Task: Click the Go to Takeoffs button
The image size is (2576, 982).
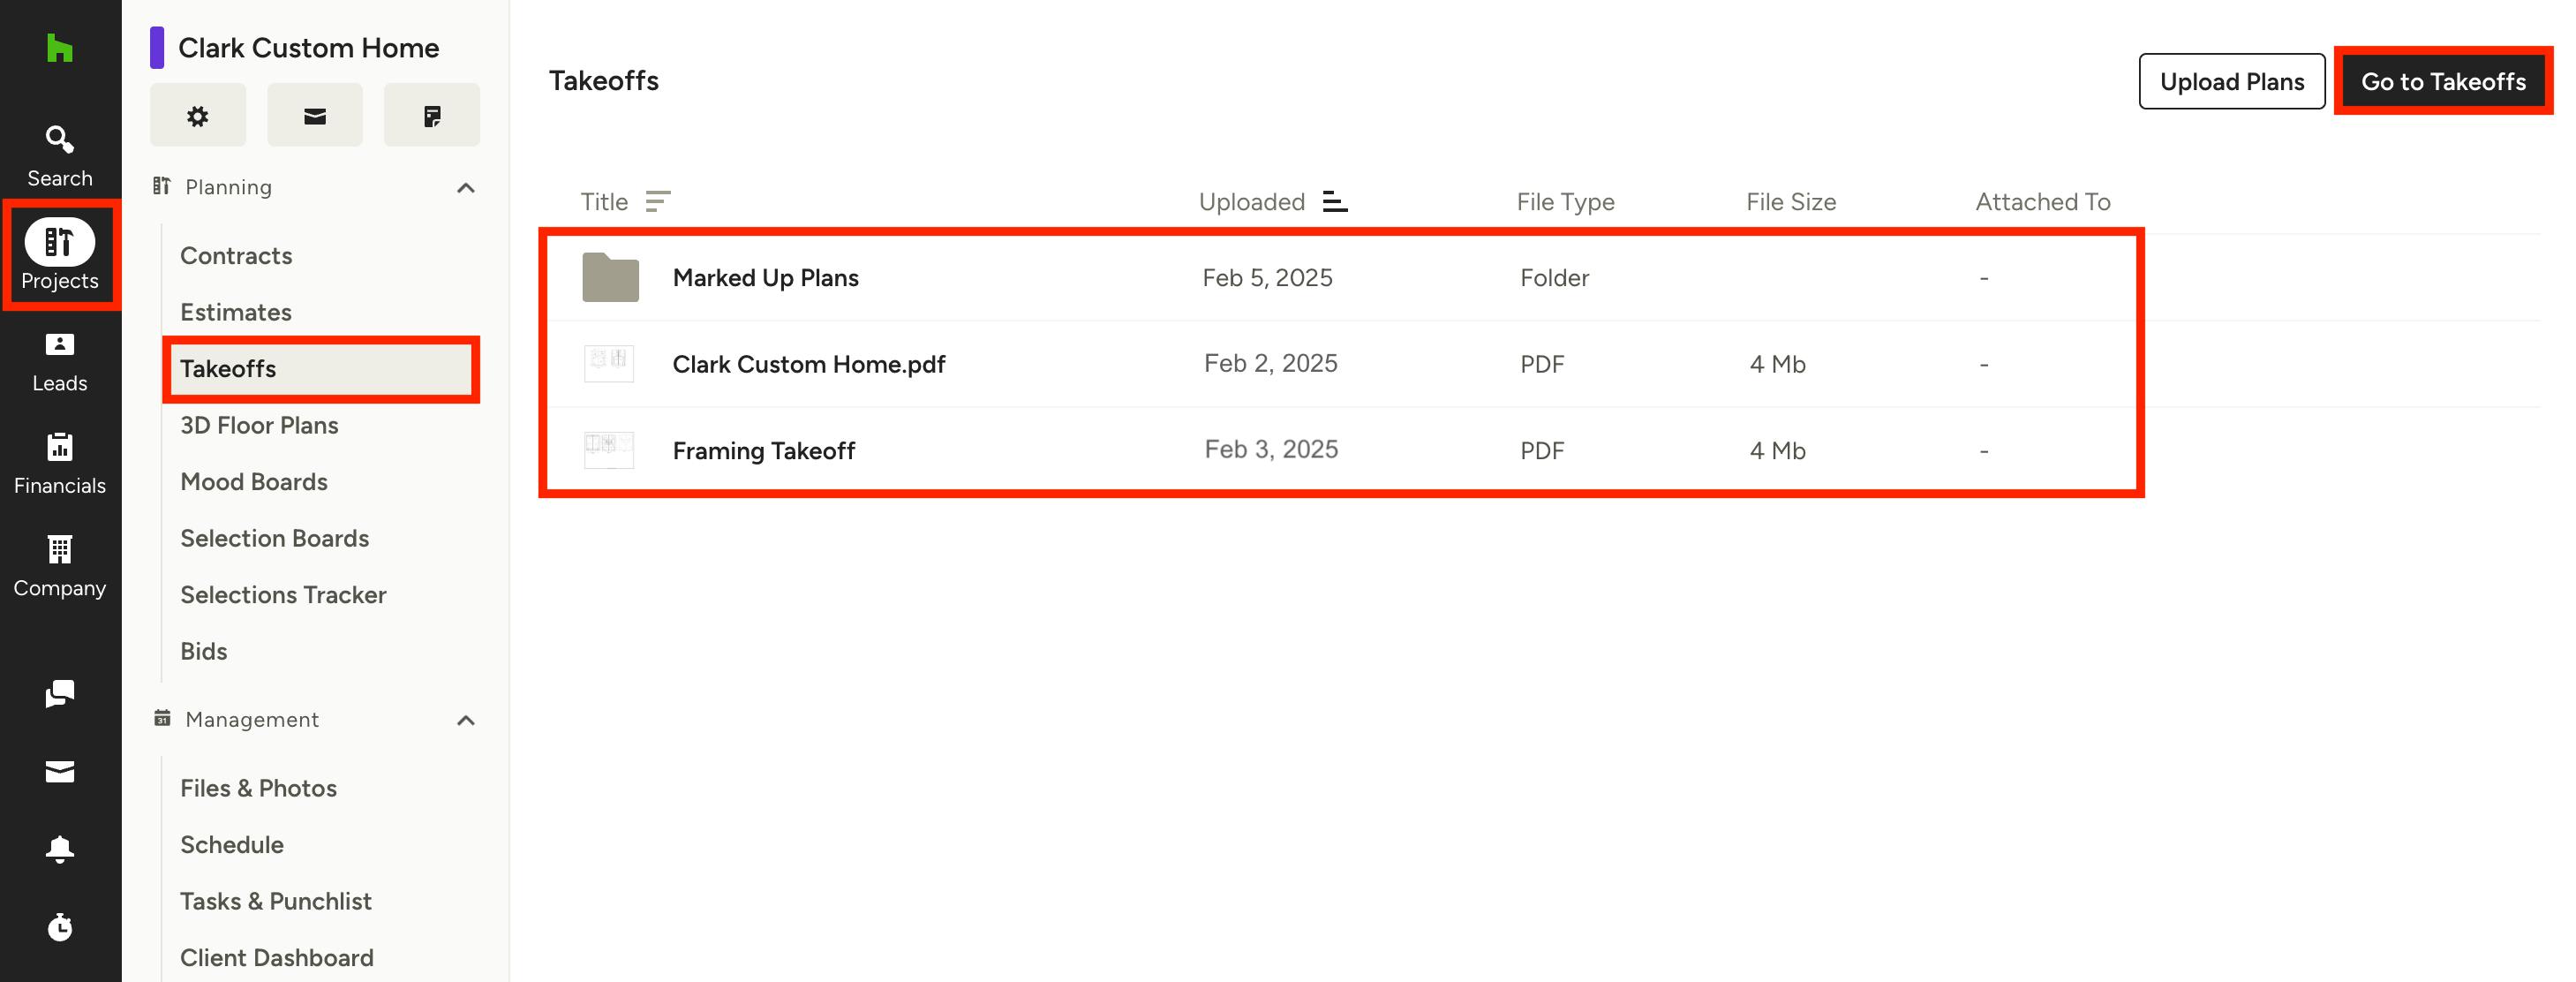Action: (x=2443, y=82)
